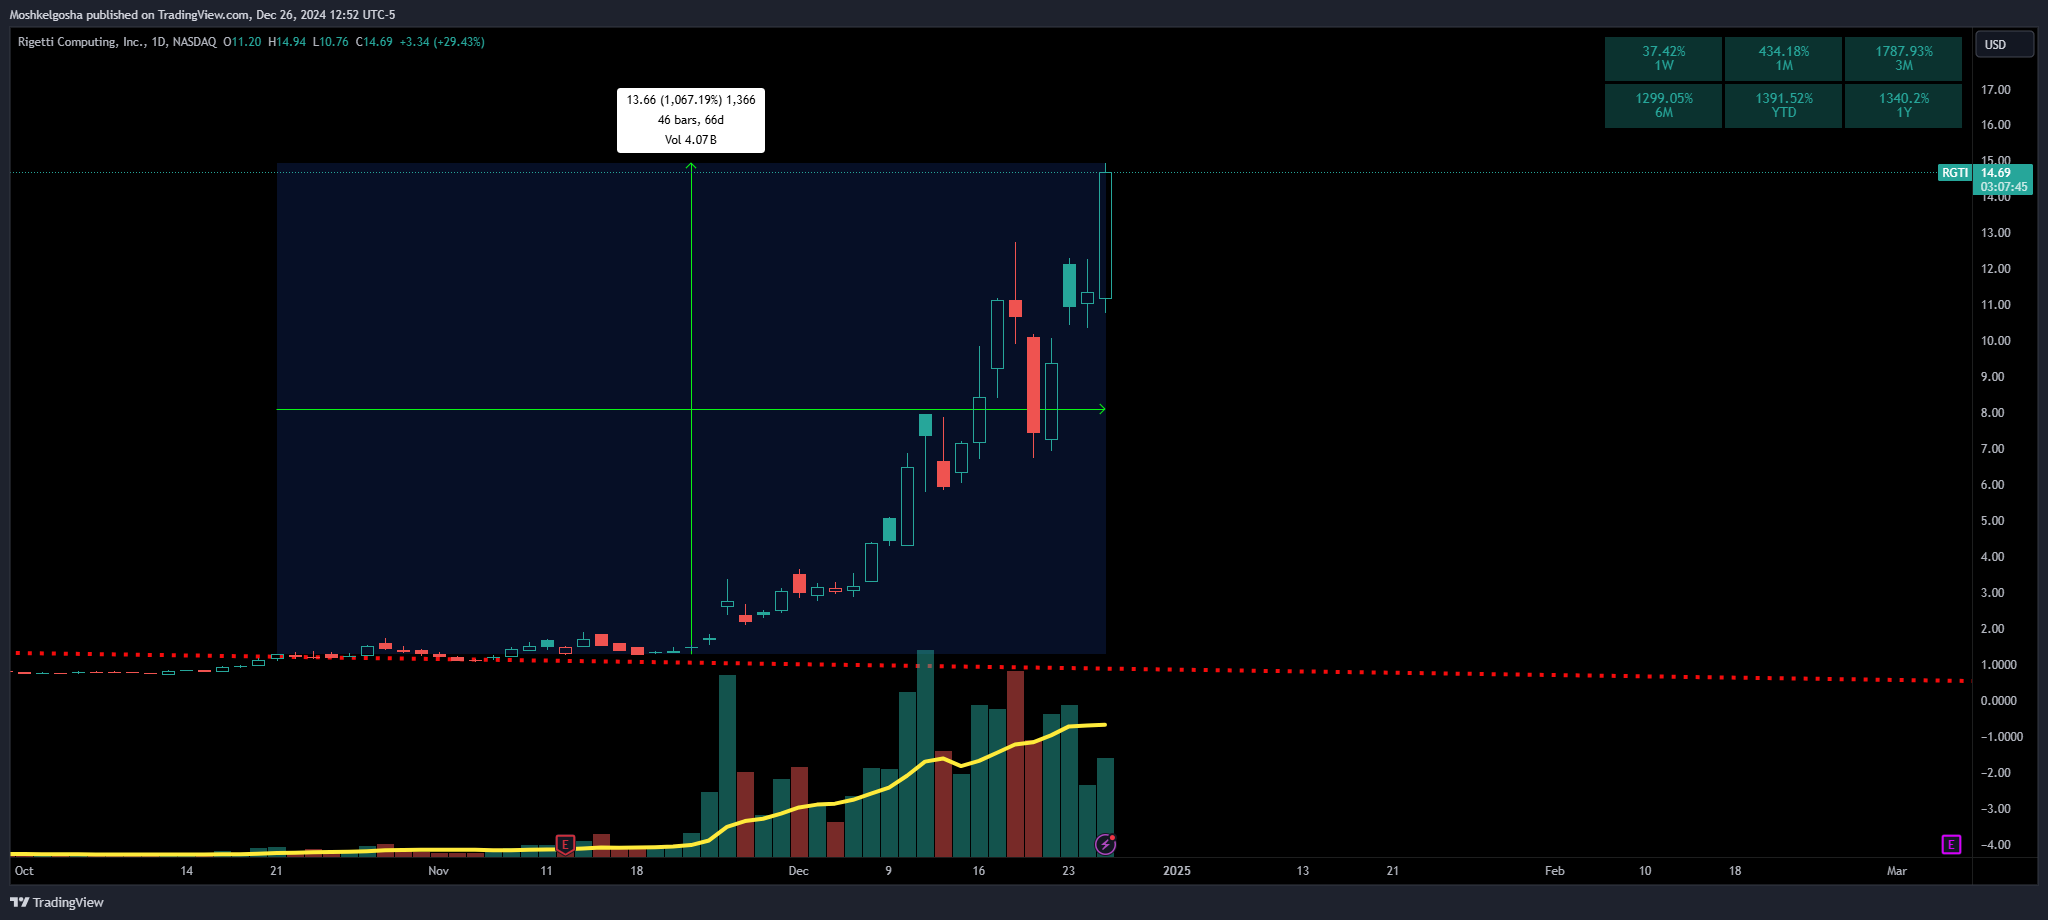
Task: Click the 'Vol 4.07 B' measurement text
Action: (x=691, y=140)
